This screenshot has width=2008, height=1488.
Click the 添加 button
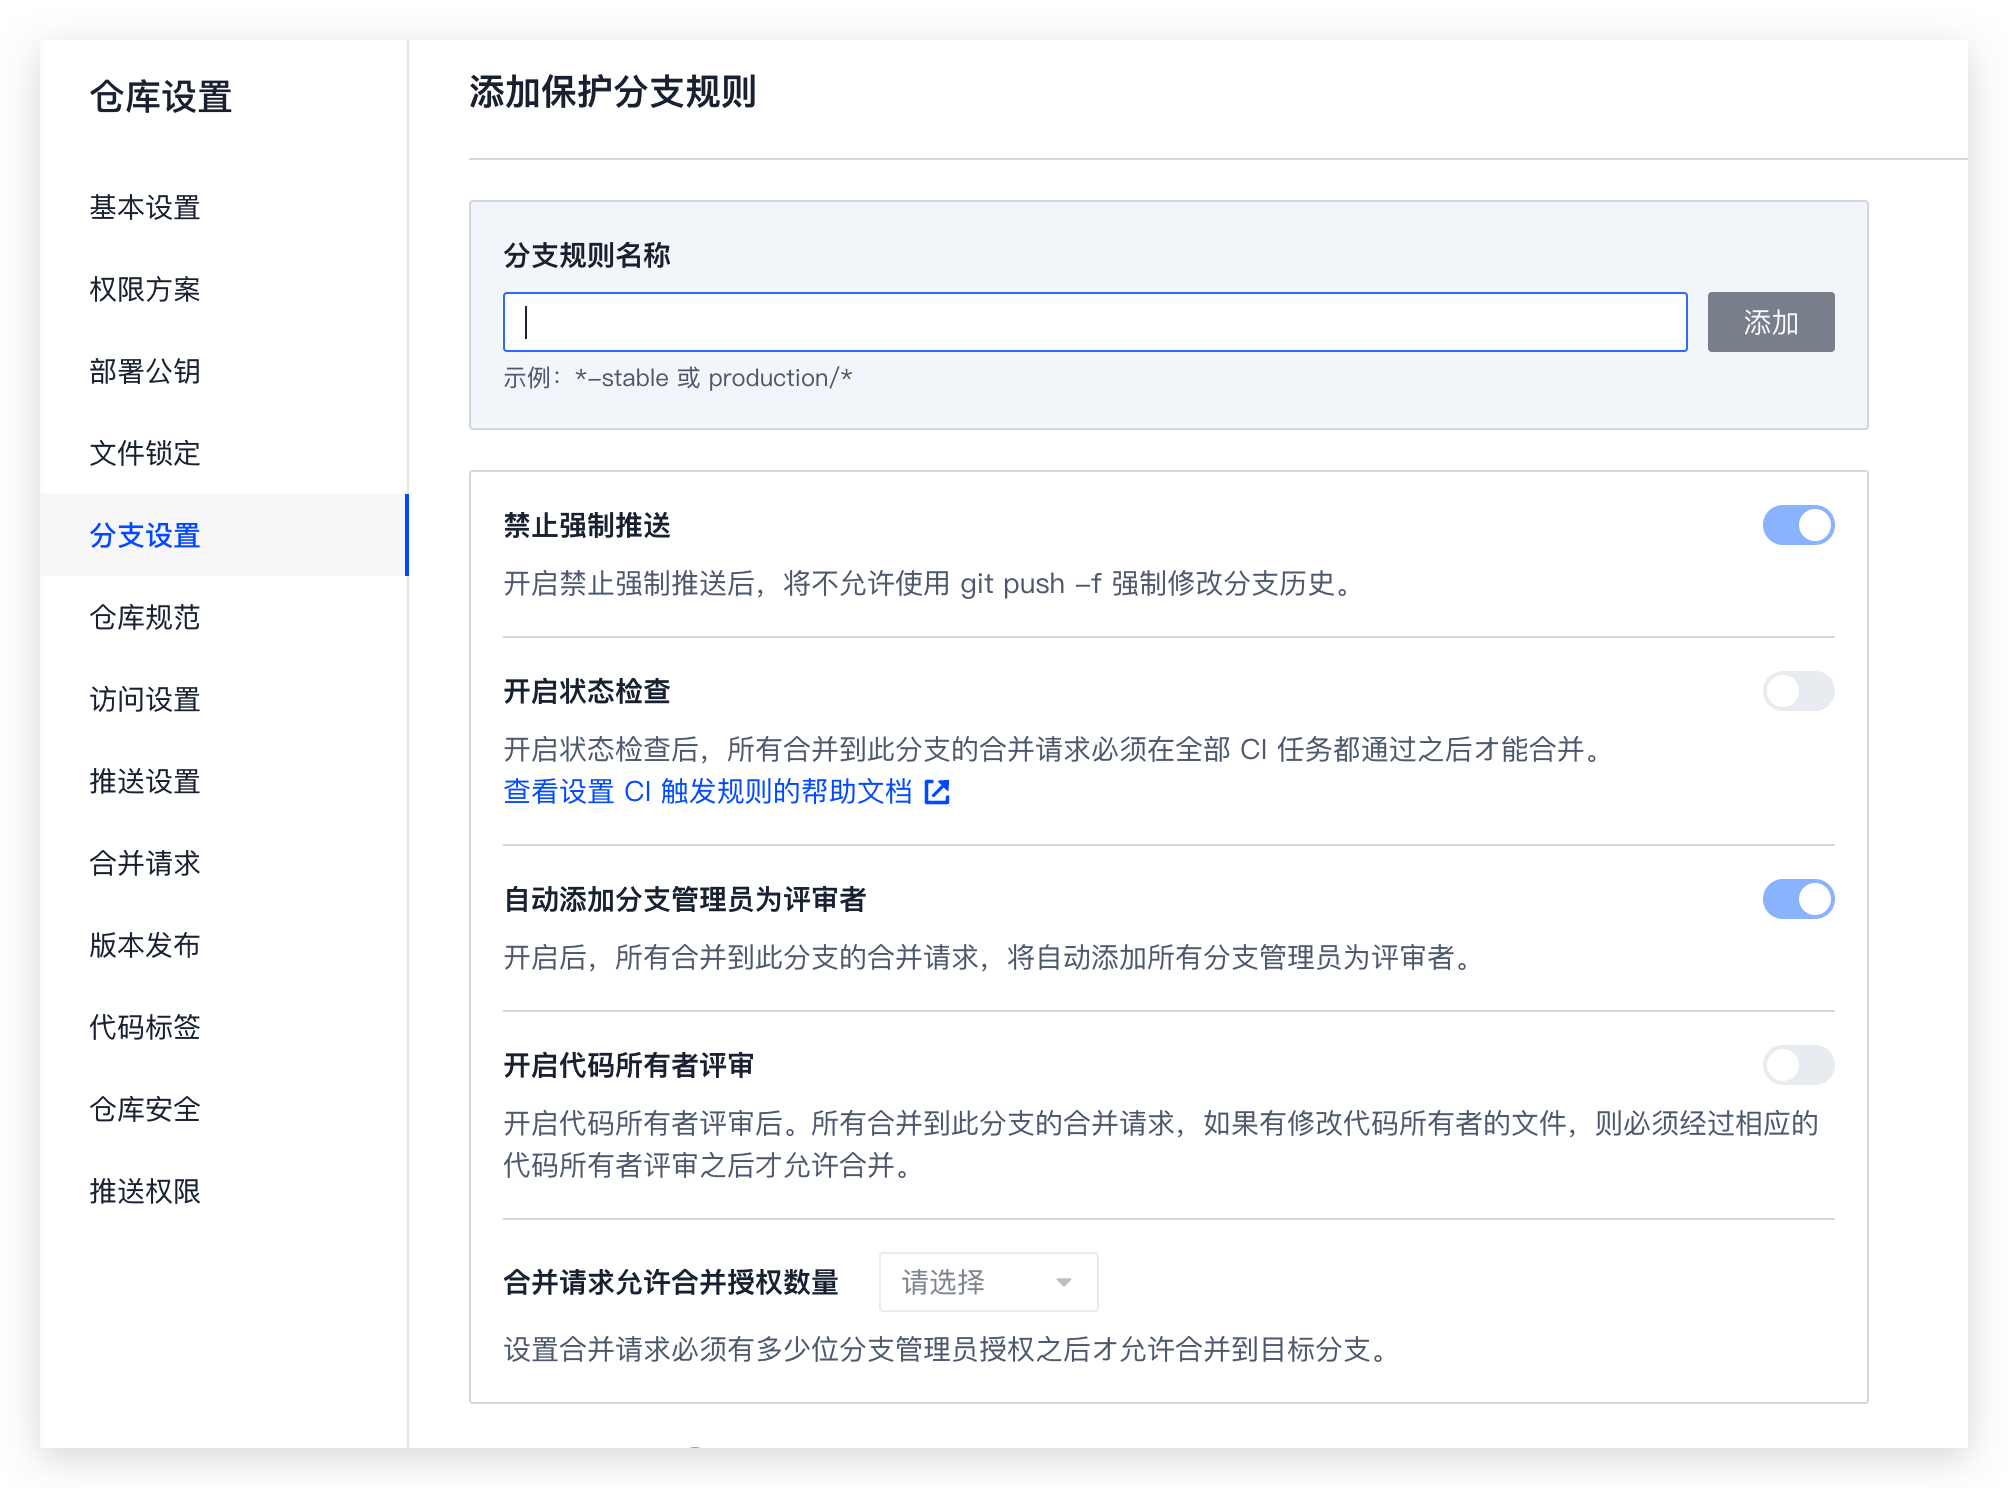(x=1770, y=322)
